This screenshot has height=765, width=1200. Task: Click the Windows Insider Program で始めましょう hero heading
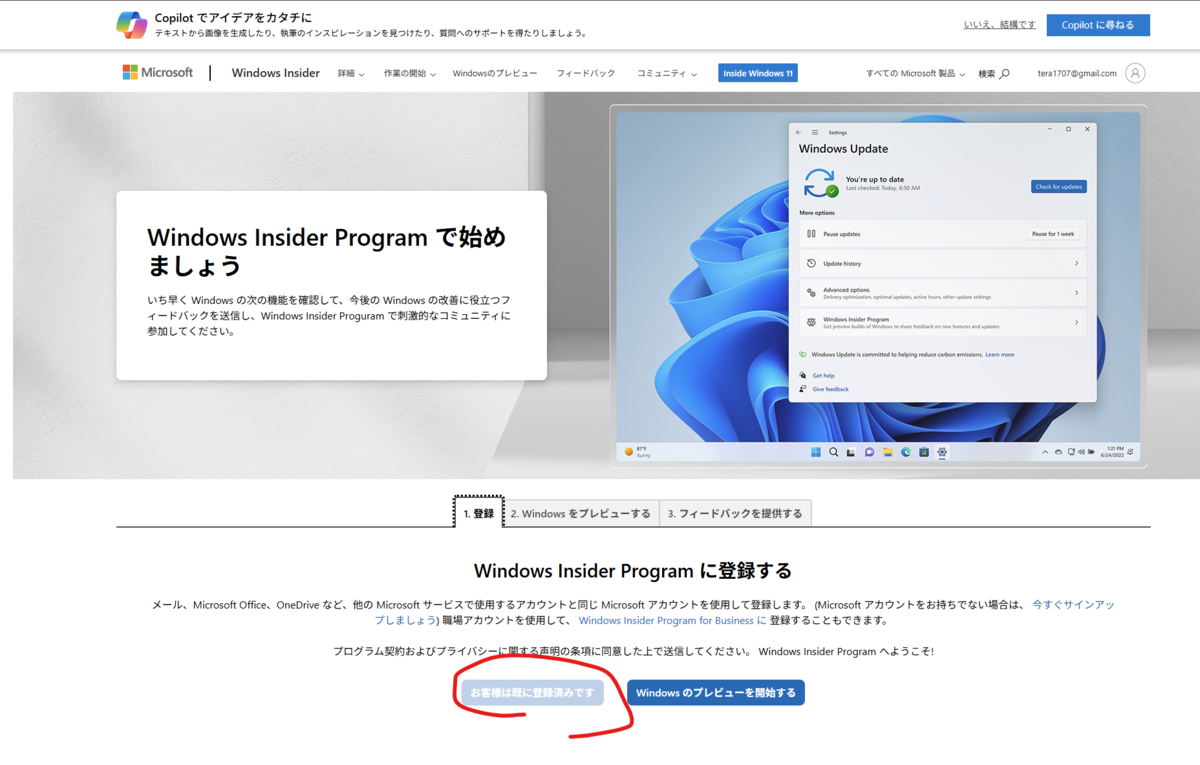tap(327, 251)
